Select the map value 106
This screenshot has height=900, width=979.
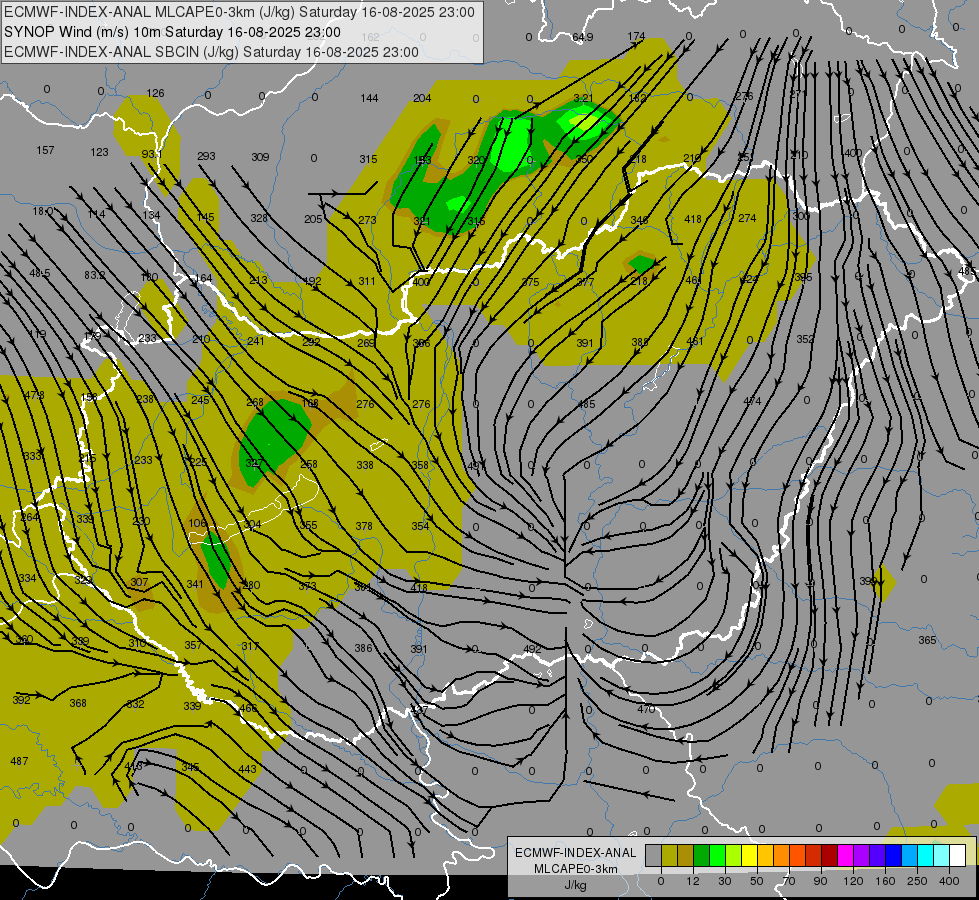coord(197,523)
